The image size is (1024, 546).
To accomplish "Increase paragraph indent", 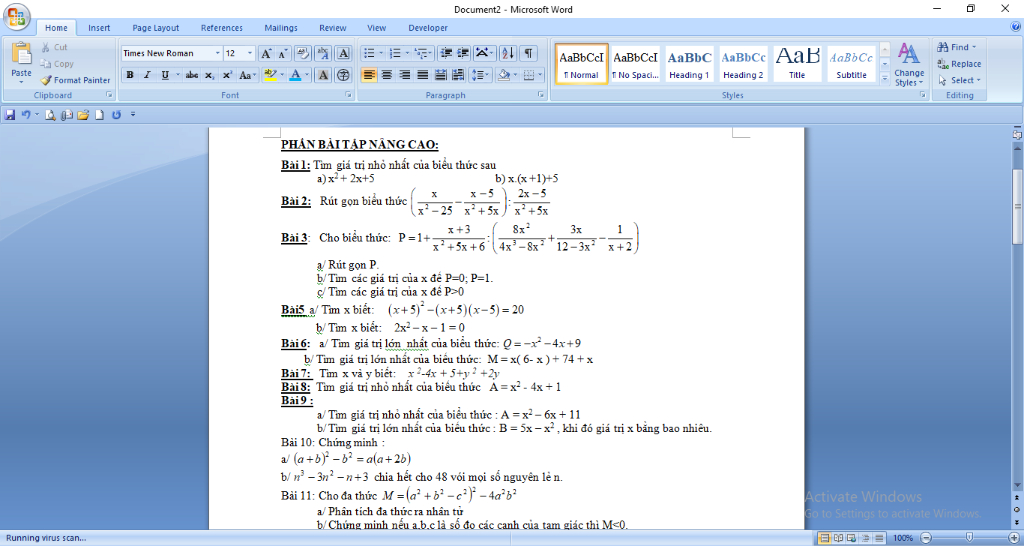I will click(463, 53).
